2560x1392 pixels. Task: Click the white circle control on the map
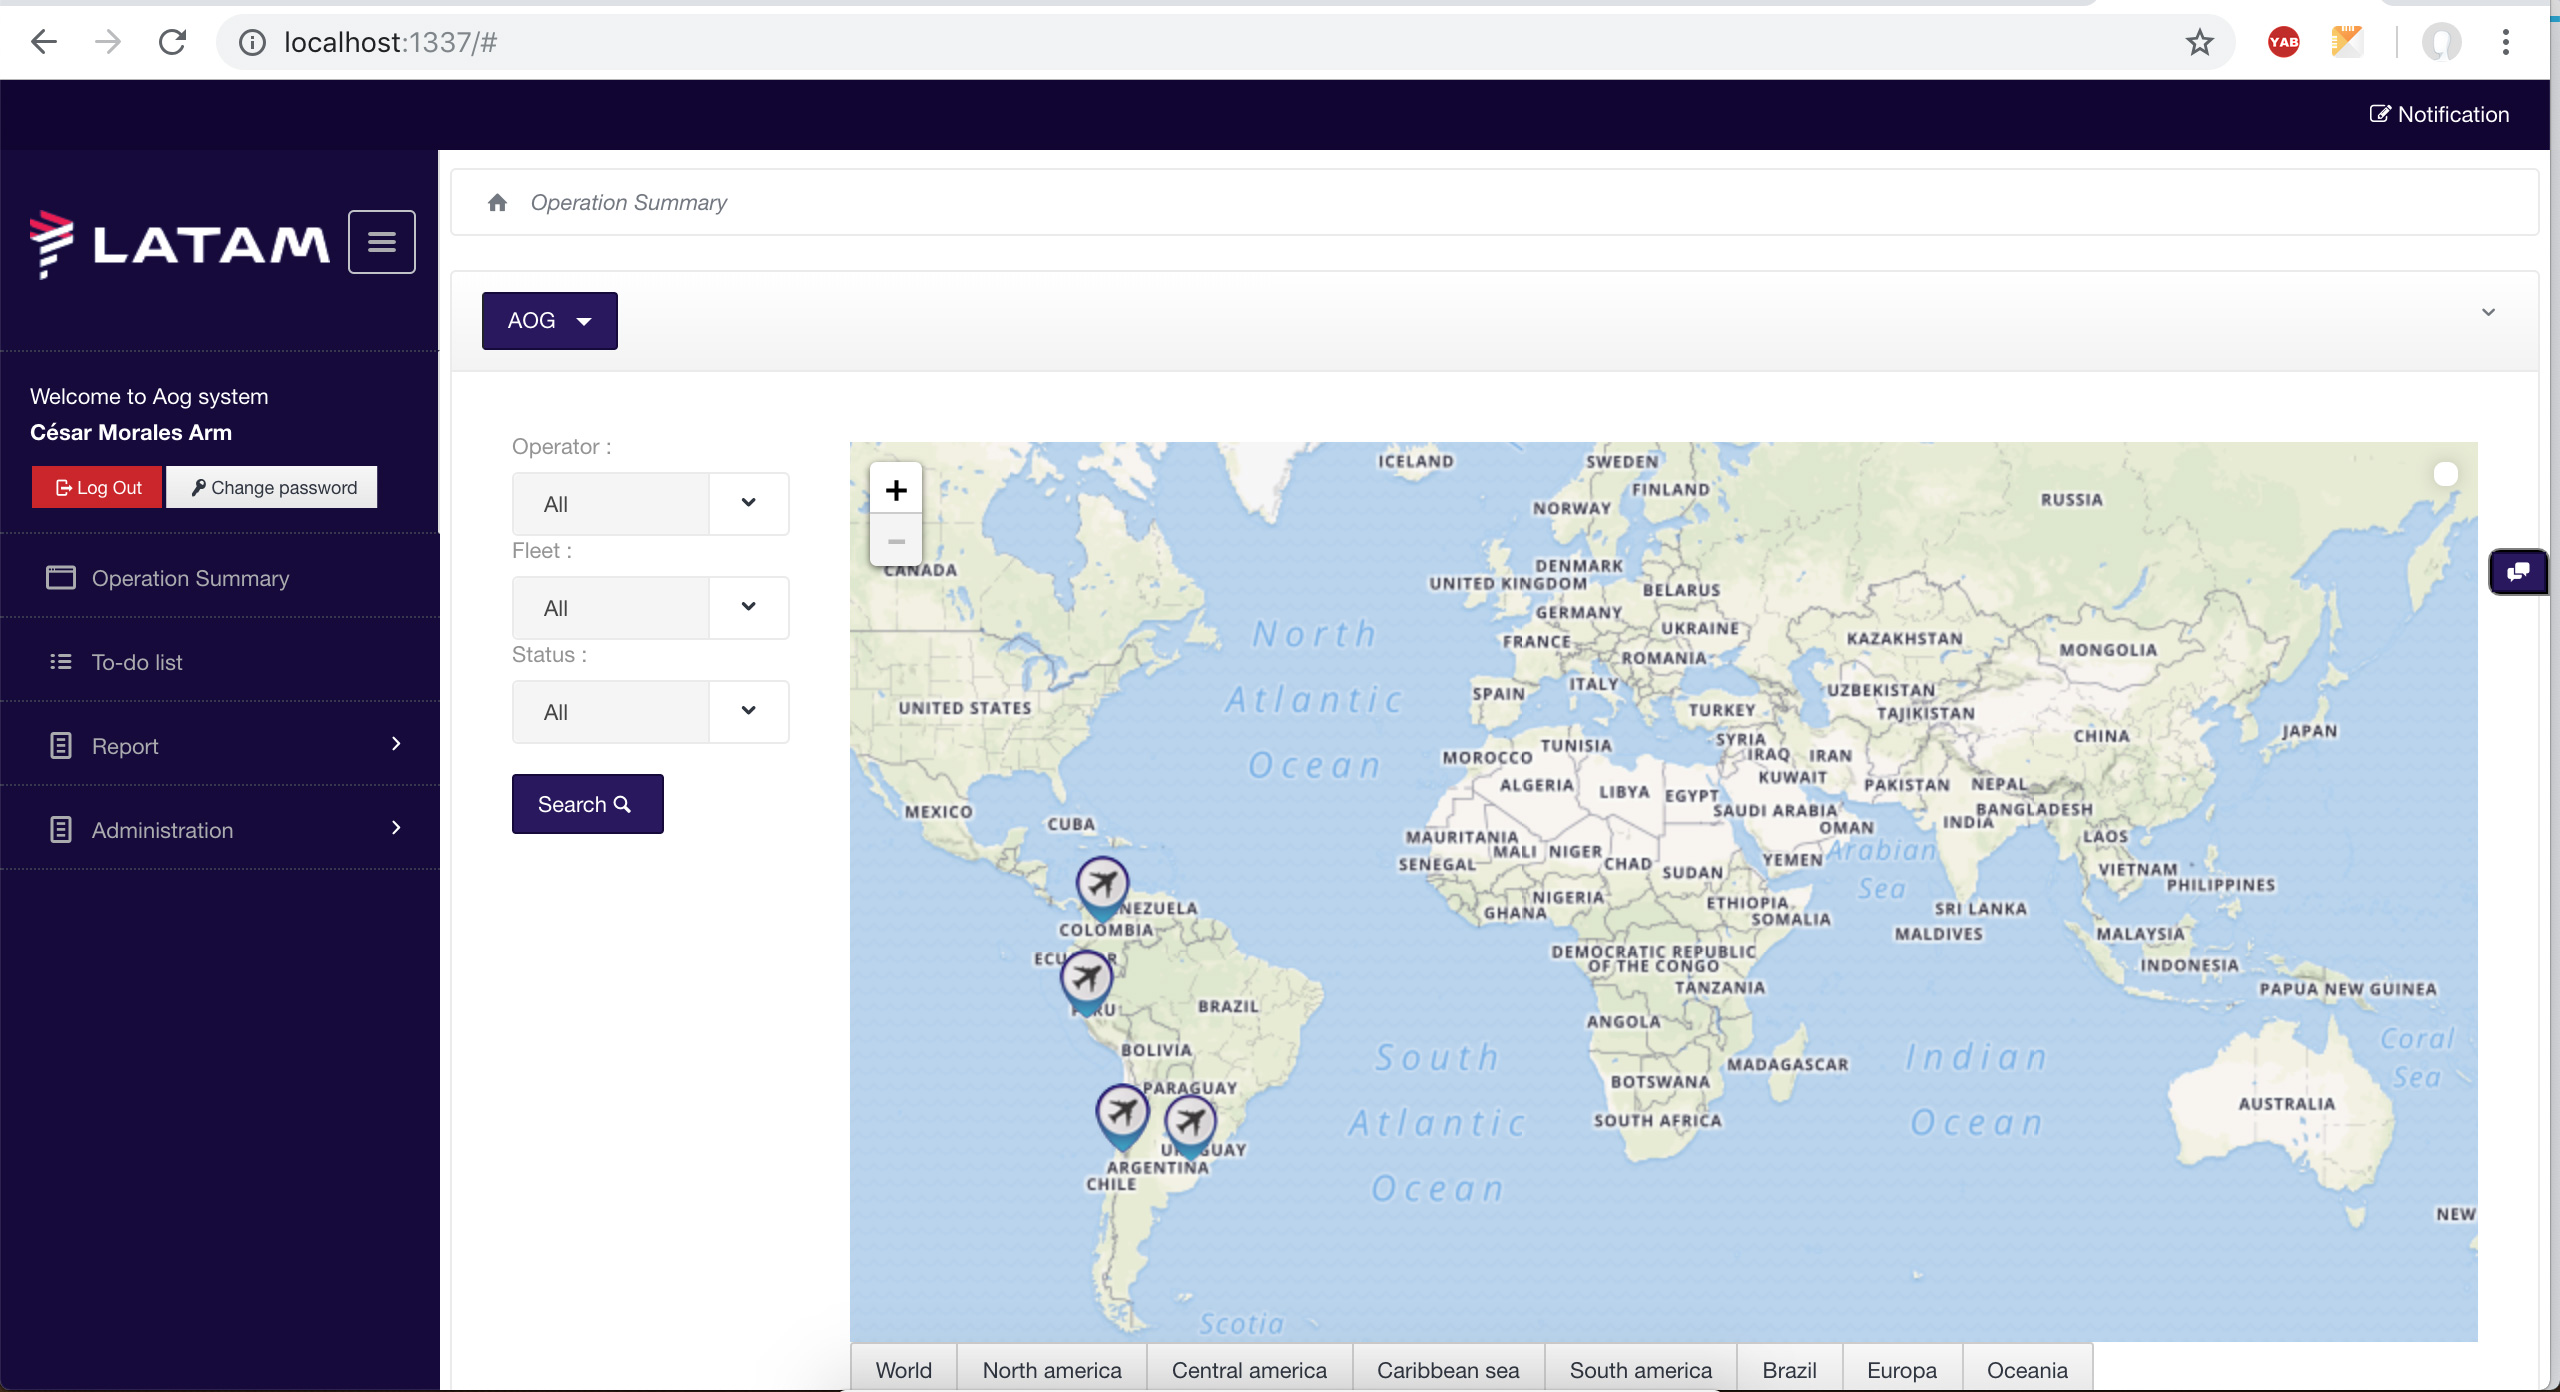point(2445,474)
